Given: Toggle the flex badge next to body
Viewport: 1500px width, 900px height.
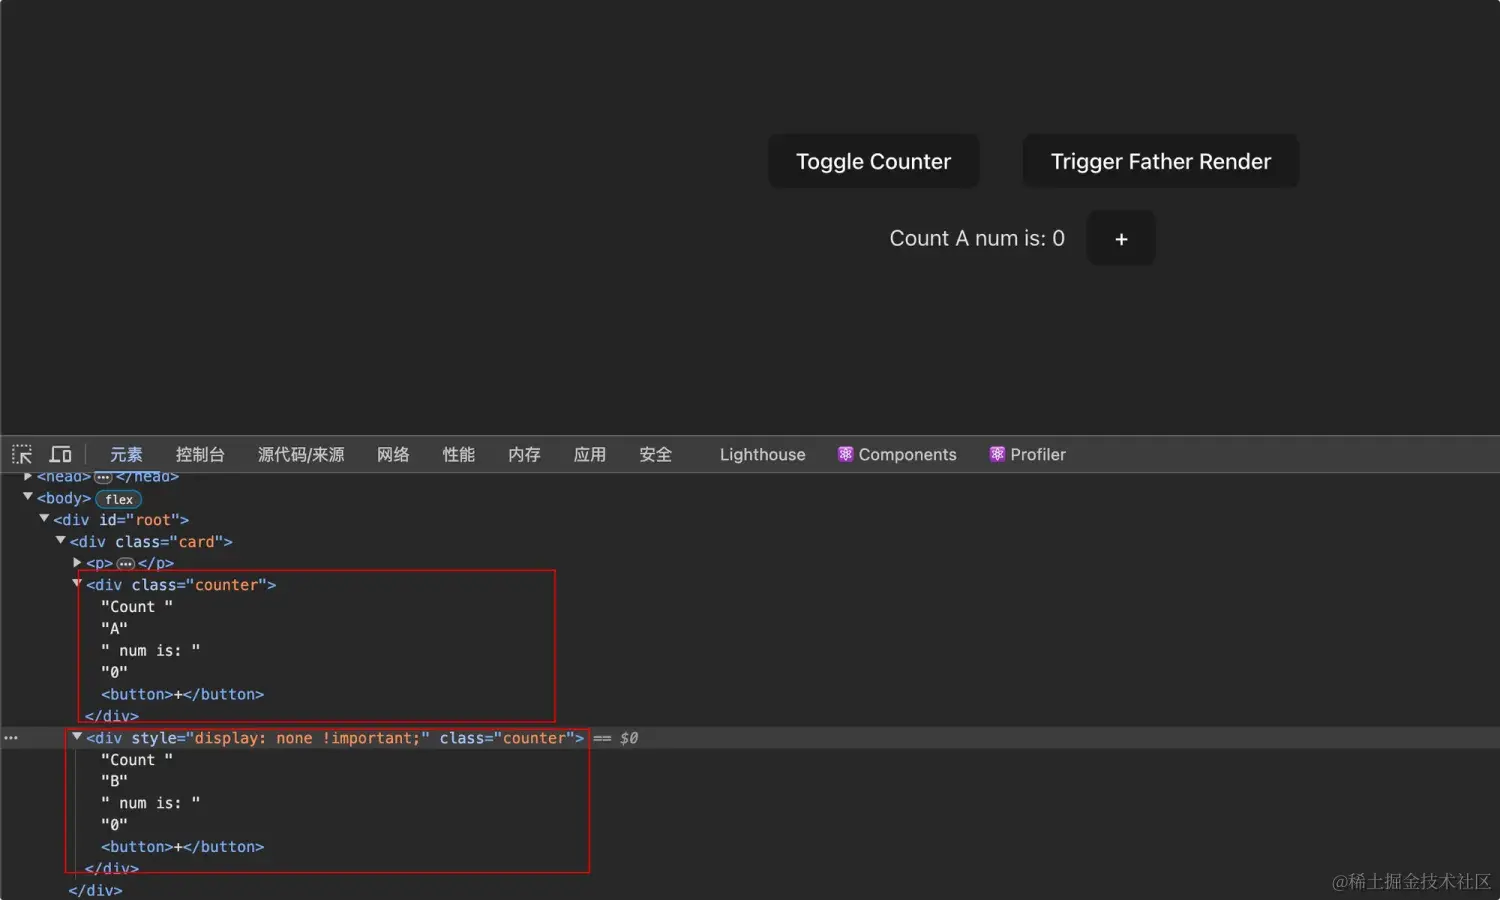Looking at the screenshot, I should 118,499.
